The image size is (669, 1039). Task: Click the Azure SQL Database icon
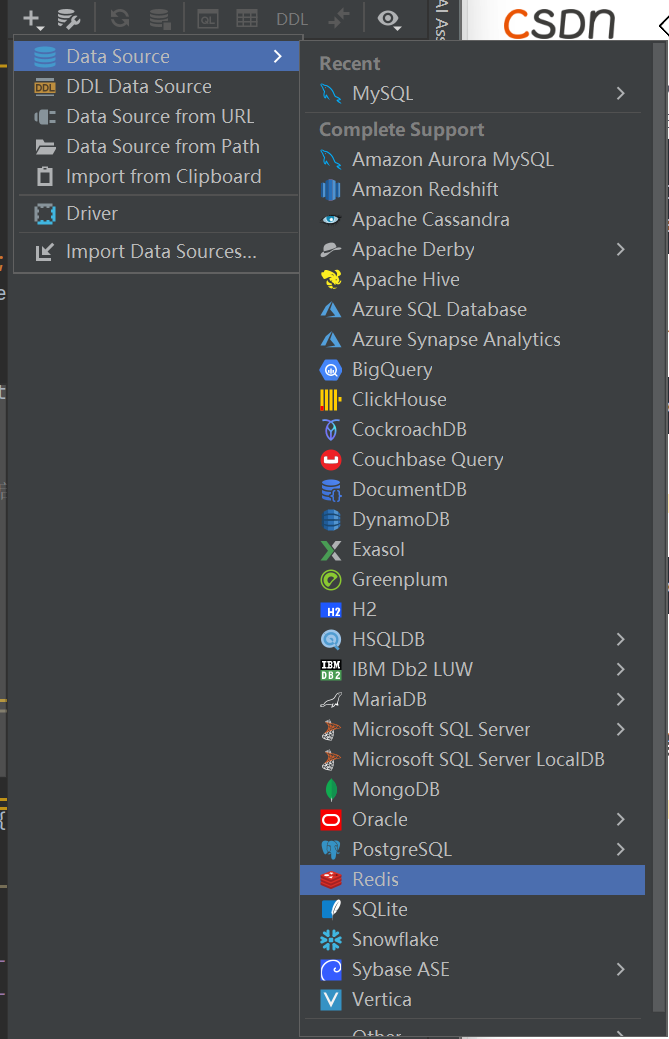[x=331, y=309]
